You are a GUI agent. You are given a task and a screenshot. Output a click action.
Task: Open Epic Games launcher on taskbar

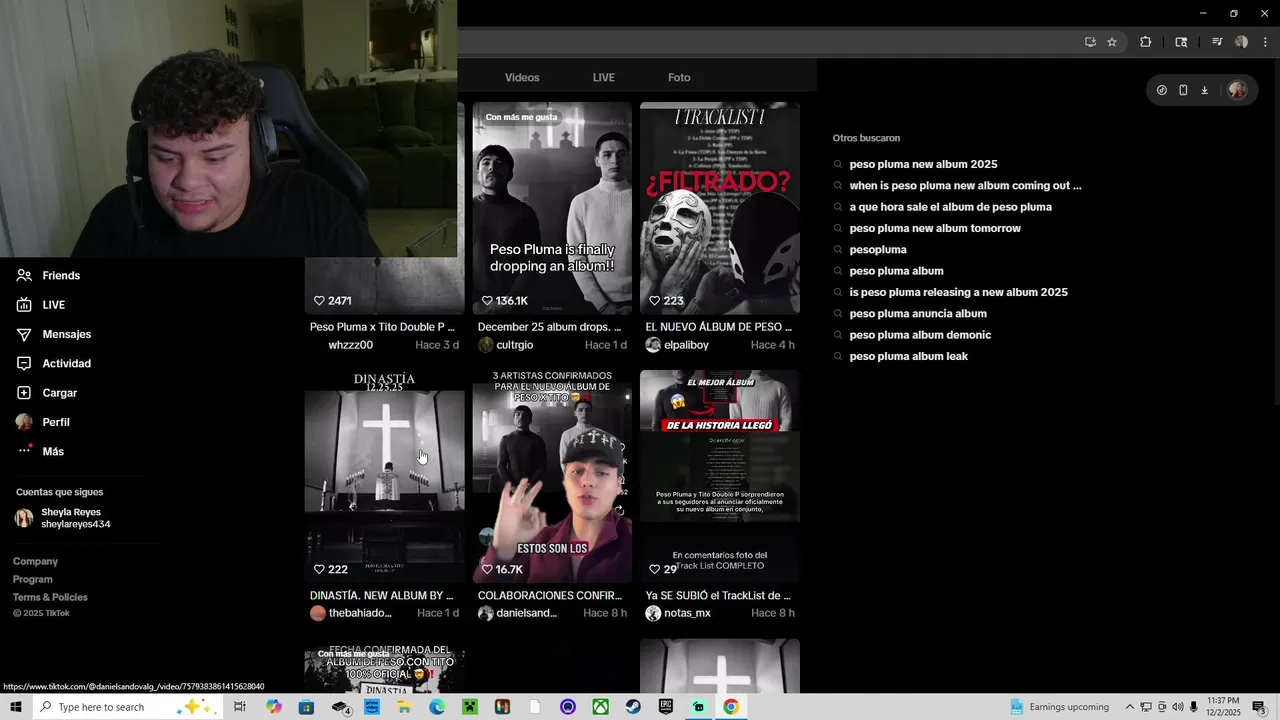coord(666,707)
